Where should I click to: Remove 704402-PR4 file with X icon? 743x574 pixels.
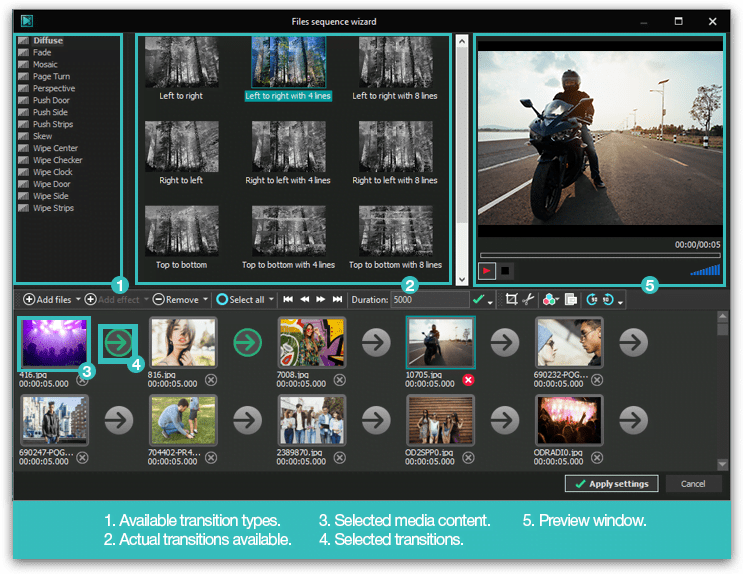(x=211, y=457)
